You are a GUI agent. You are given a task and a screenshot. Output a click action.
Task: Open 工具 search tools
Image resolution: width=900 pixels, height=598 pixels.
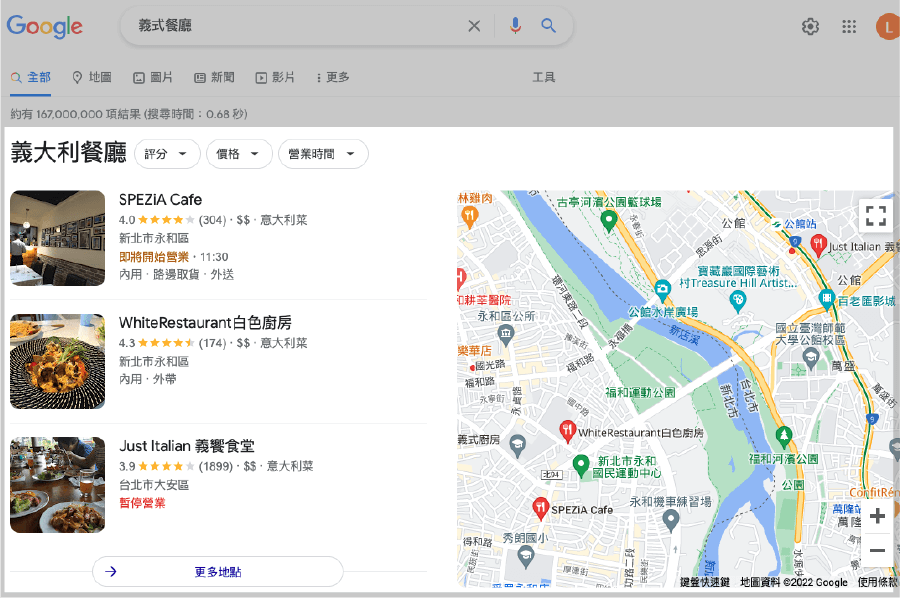[x=544, y=77]
